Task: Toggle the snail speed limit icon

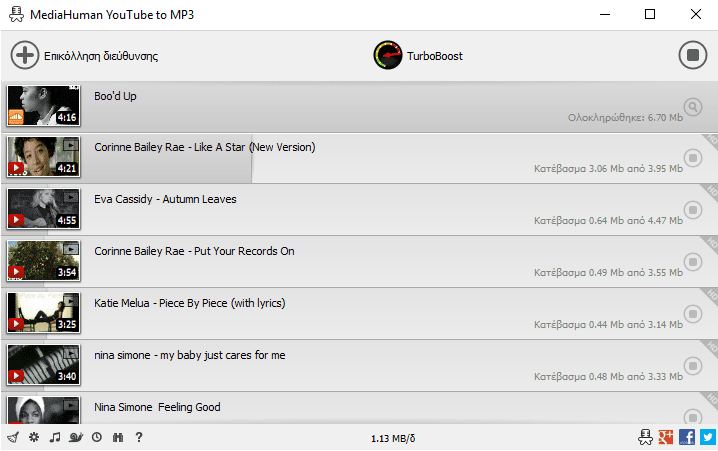Action: 76,437
